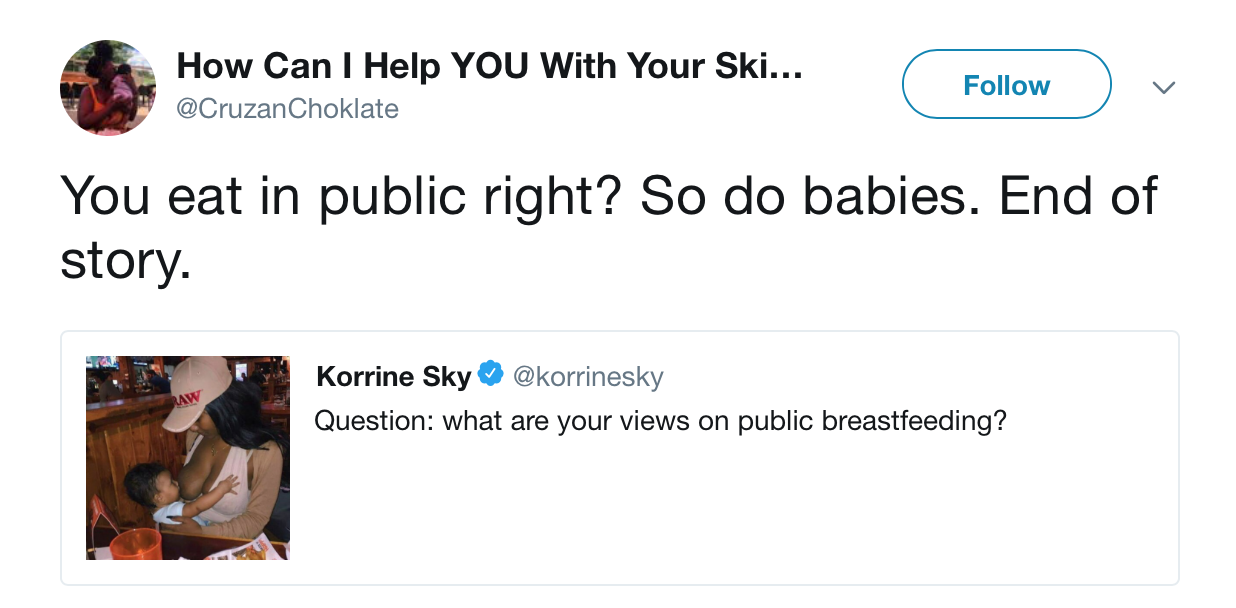Click the blue verified badge icon

pyautogui.click(x=490, y=375)
